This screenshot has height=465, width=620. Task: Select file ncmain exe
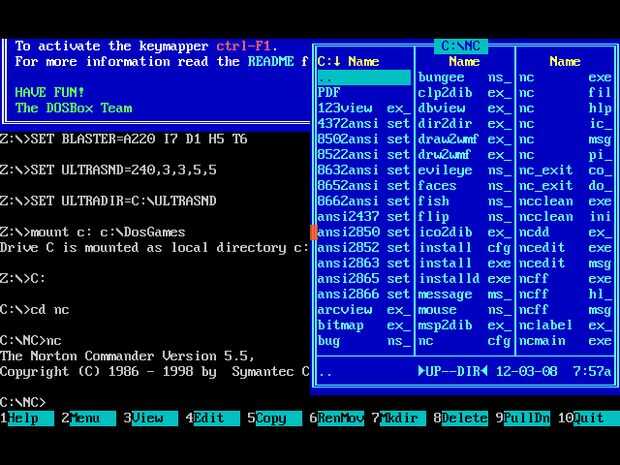pos(565,340)
